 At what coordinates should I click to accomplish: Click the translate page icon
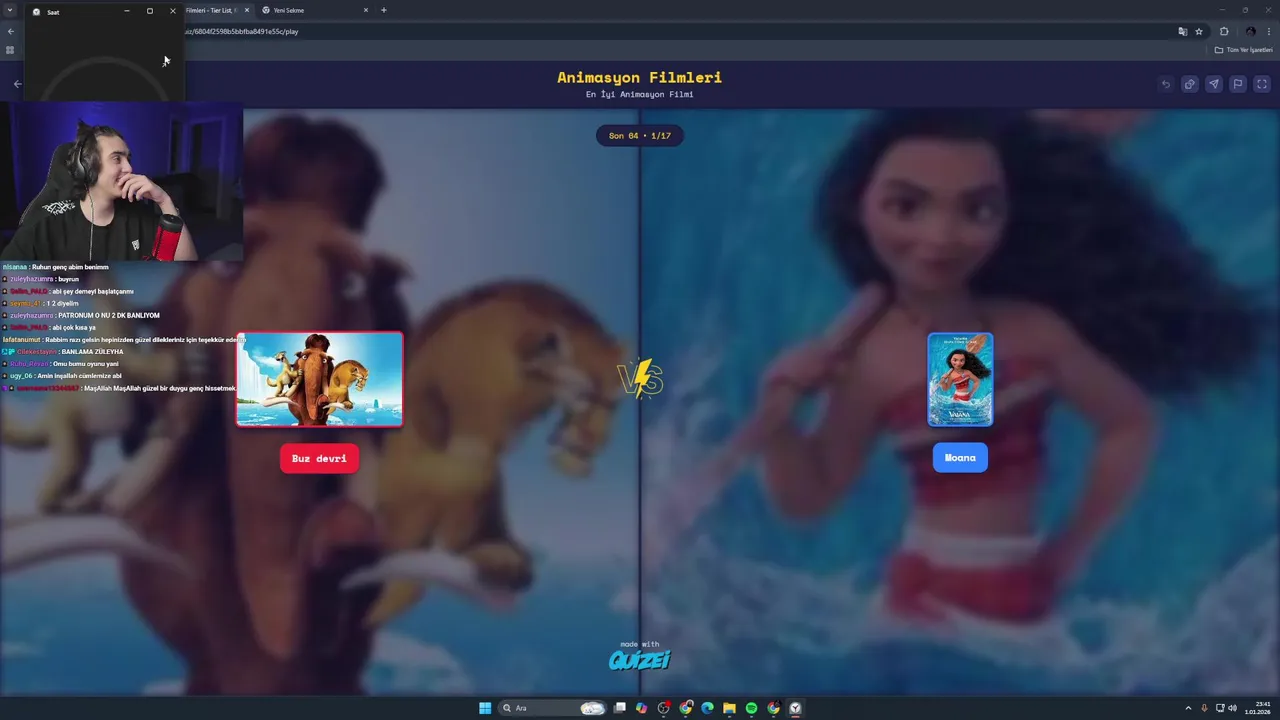click(1183, 31)
